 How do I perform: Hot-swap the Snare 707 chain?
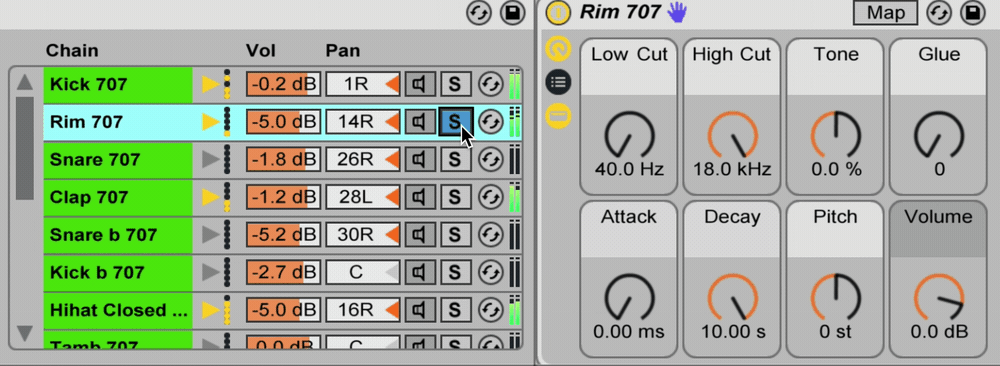tap(490, 159)
